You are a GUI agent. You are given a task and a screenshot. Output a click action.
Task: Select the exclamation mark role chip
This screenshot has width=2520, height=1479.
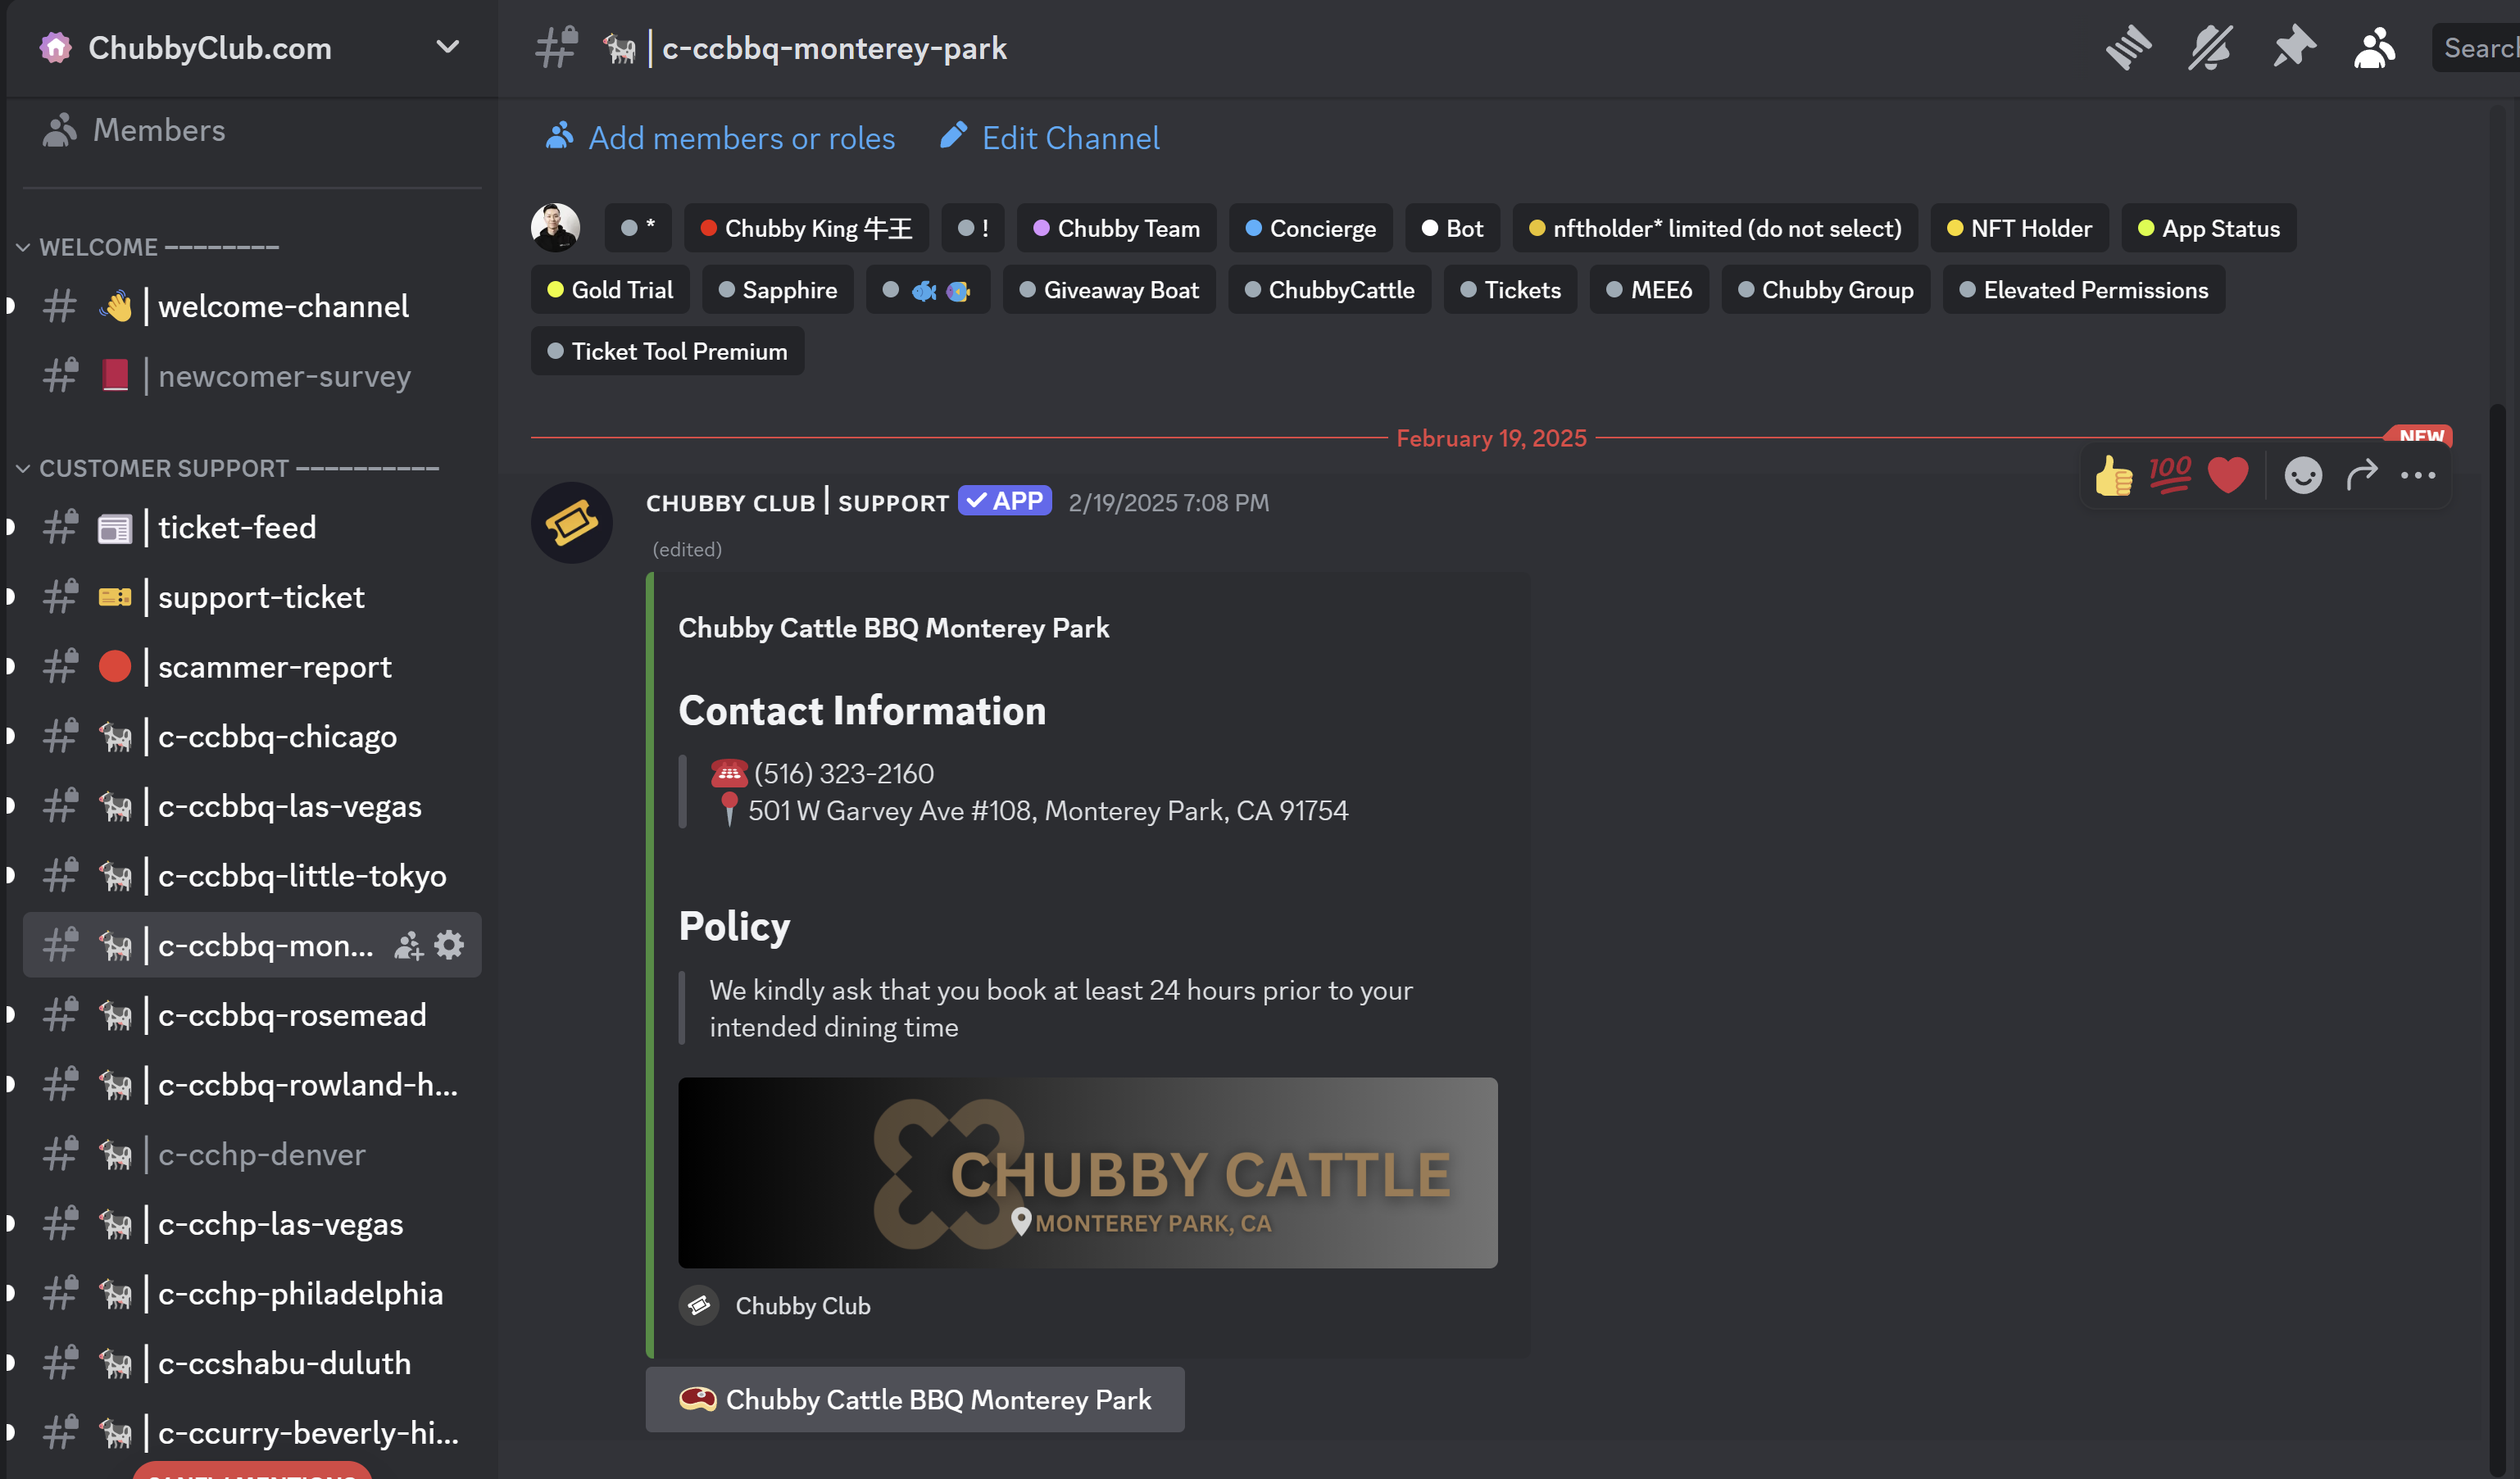tap(972, 228)
